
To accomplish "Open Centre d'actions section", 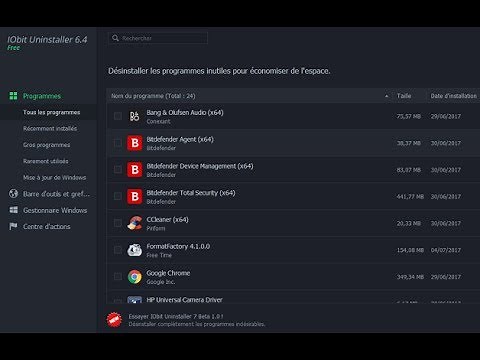I will click(x=47, y=226).
